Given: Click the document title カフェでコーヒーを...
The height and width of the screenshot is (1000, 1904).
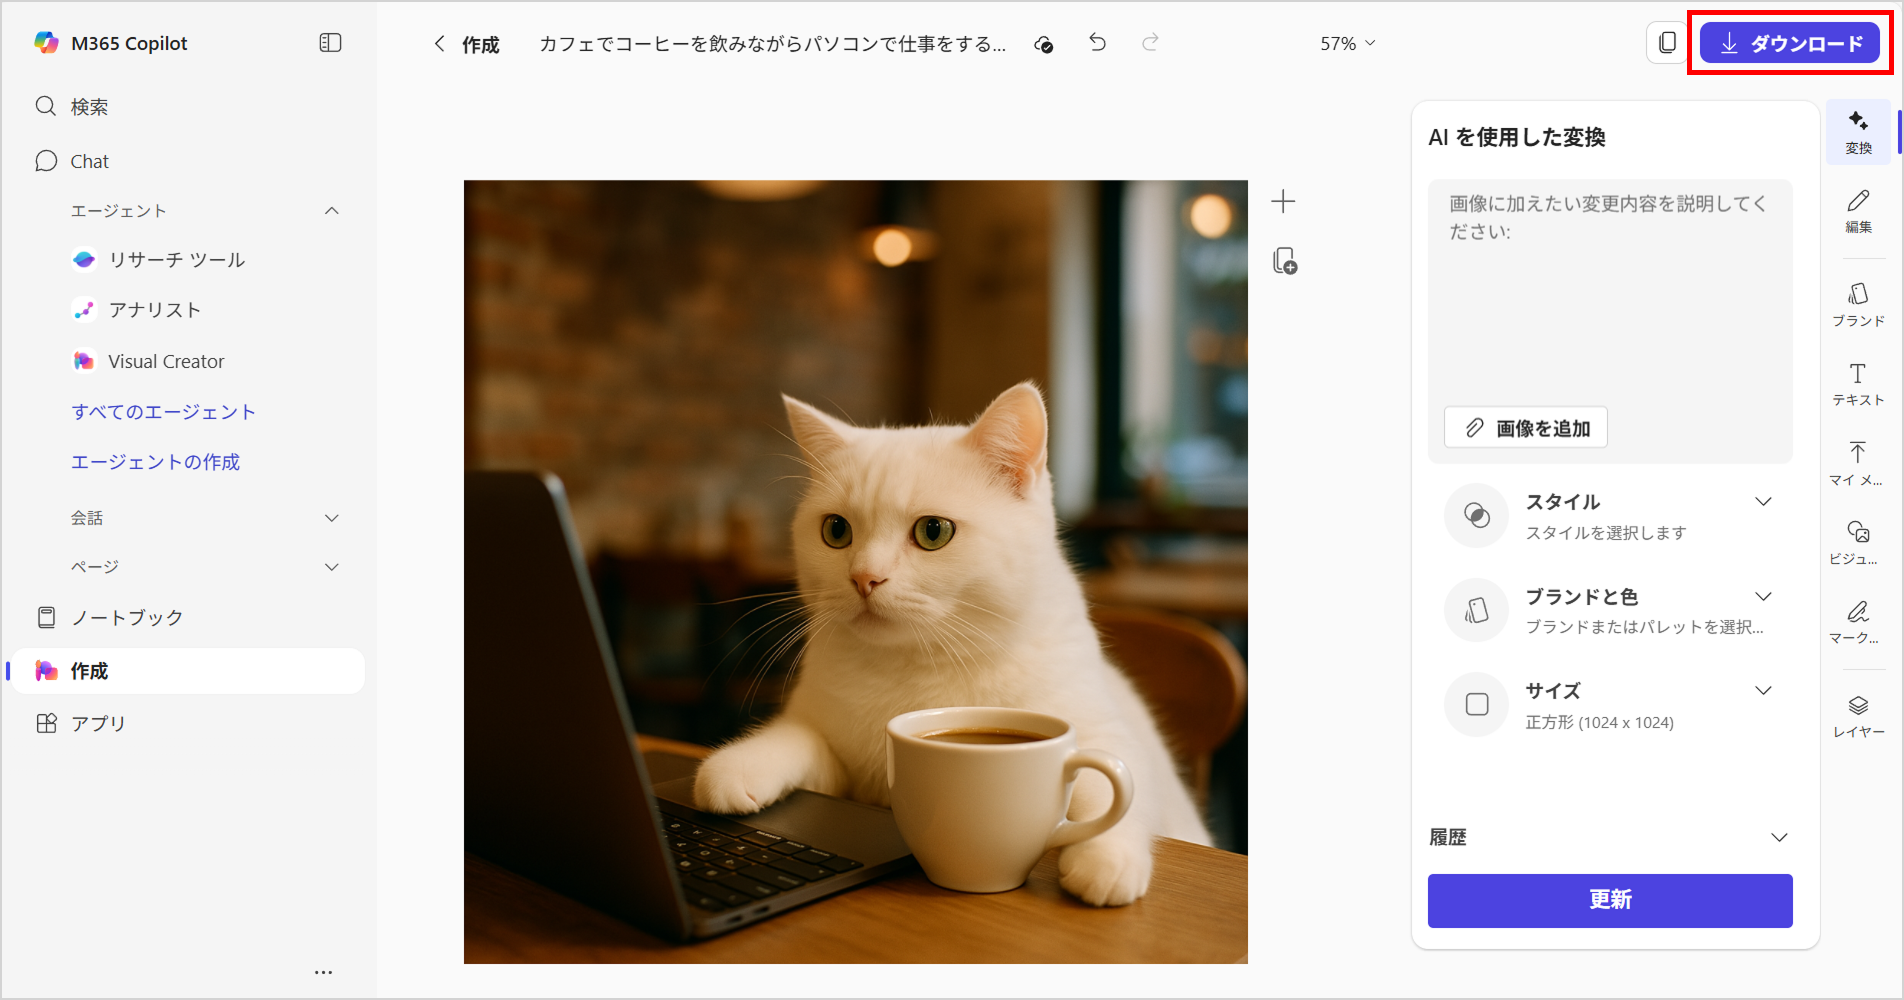Looking at the screenshot, I should pos(772,44).
